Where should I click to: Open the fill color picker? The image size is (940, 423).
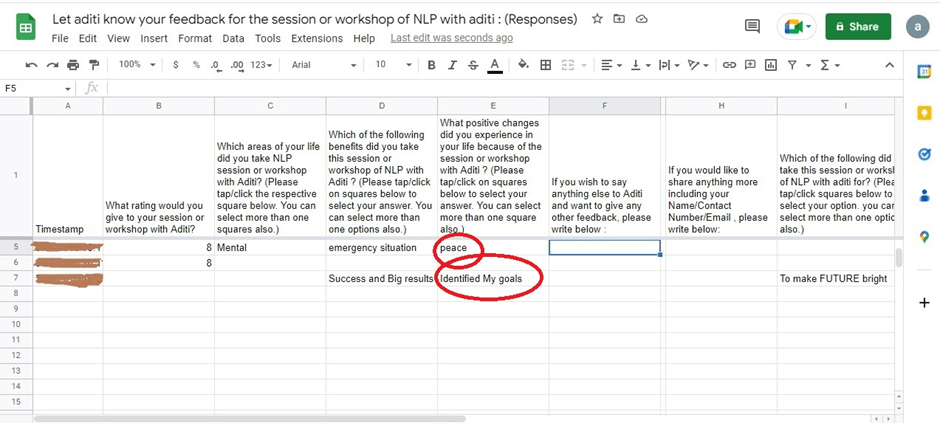pyautogui.click(x=520, y=65)
